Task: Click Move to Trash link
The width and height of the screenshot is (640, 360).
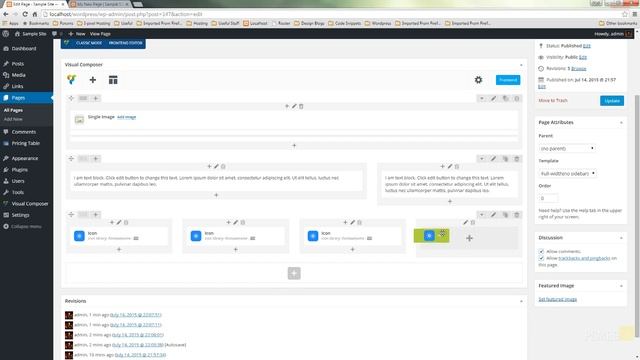Action: (x=553, y=100)
